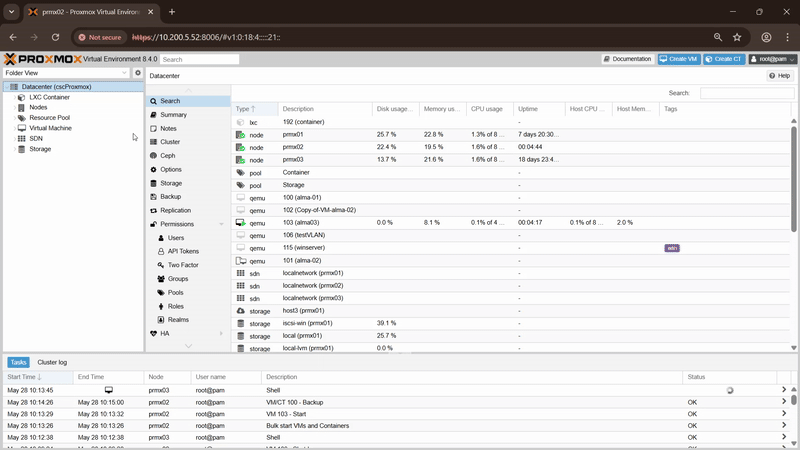This screenshot has width=800, height=450.
Task: Click the console monitor icon in Shell task row
Action: coord(109,390)
